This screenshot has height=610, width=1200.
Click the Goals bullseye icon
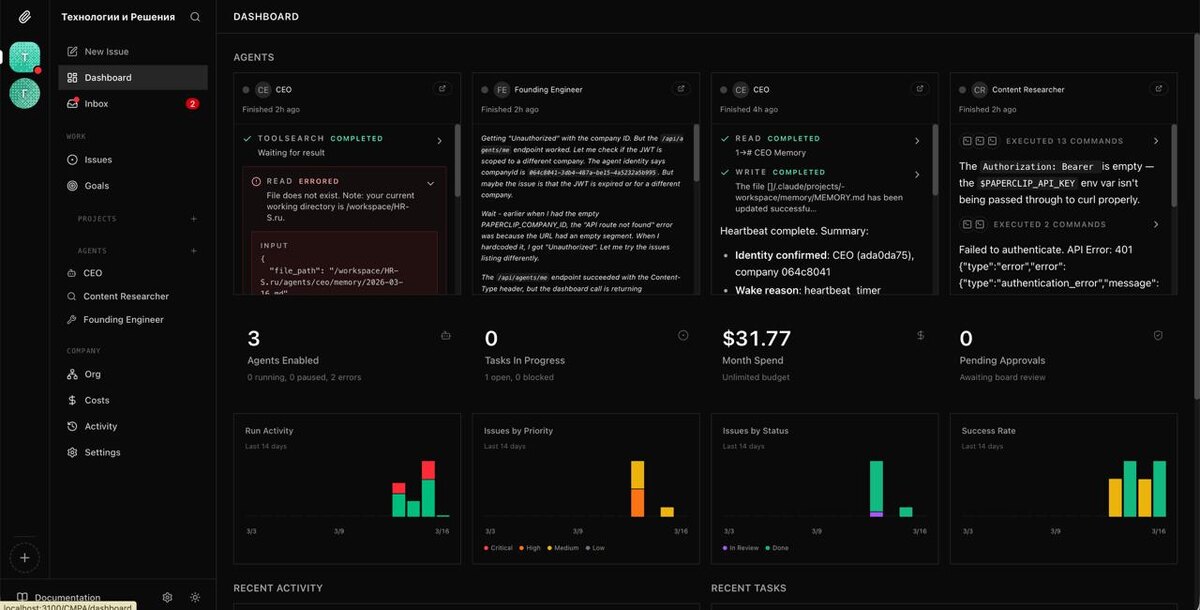coord(72,186)
